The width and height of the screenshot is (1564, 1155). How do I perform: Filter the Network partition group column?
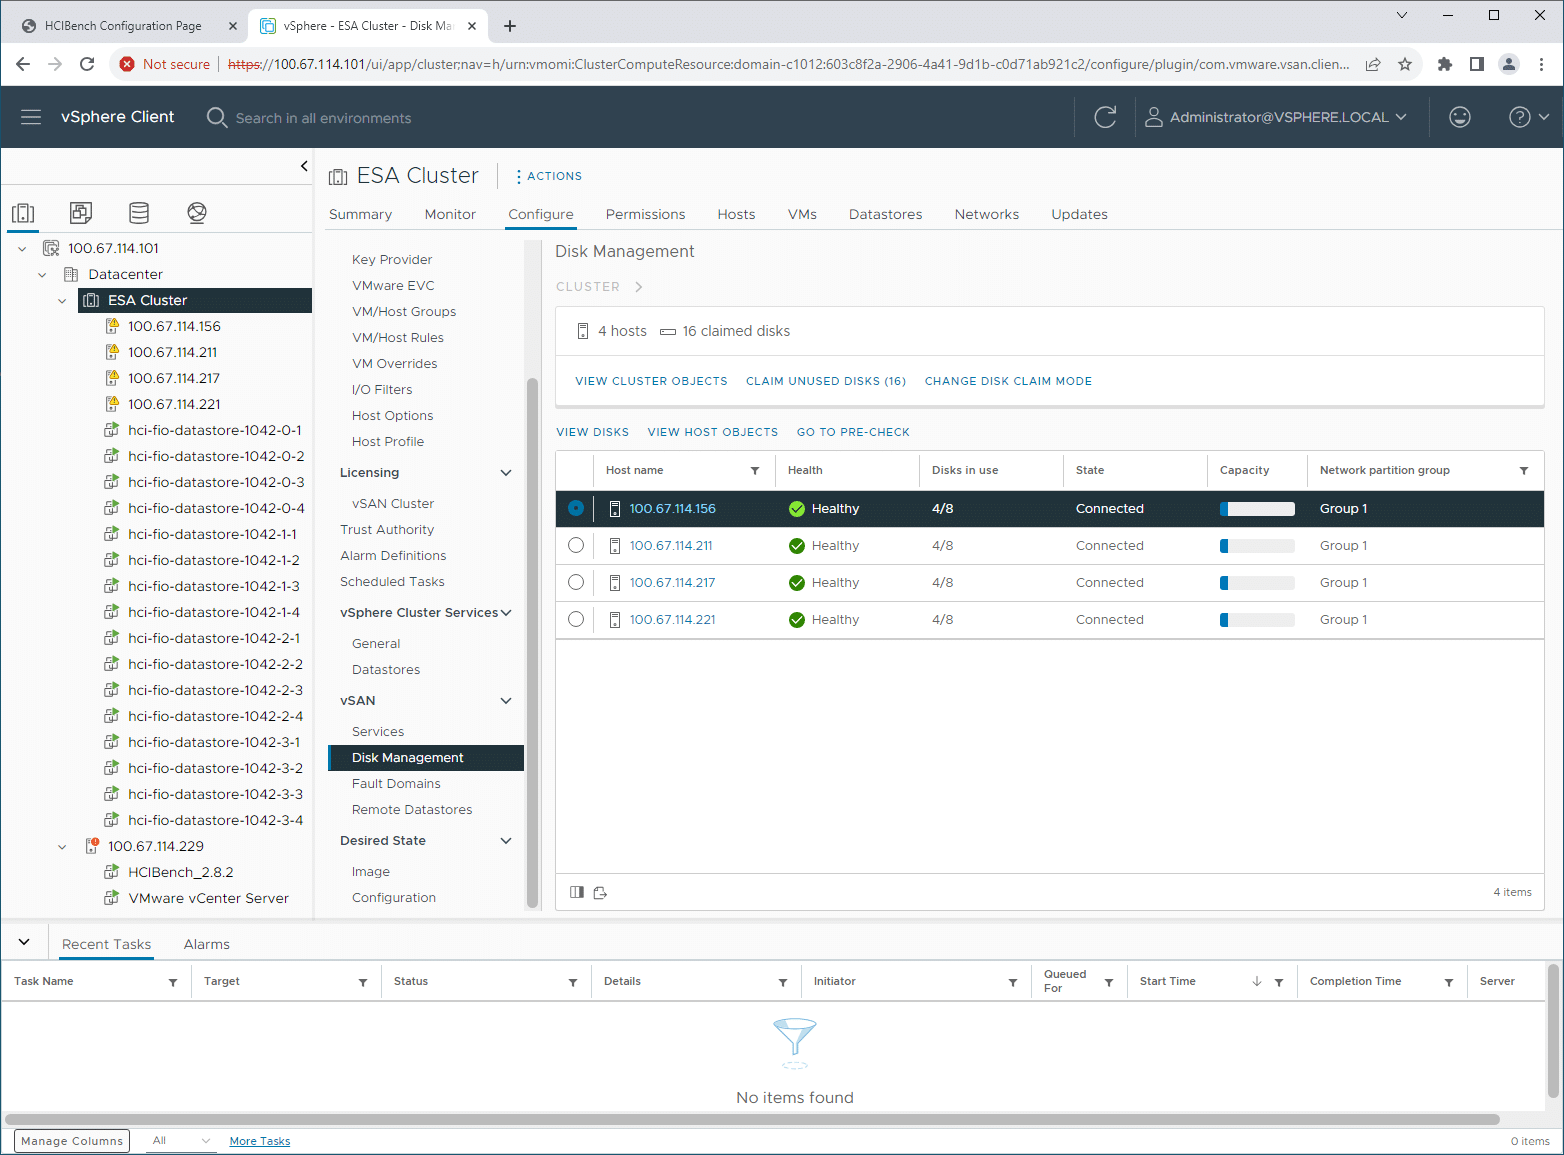[1524, 471]
